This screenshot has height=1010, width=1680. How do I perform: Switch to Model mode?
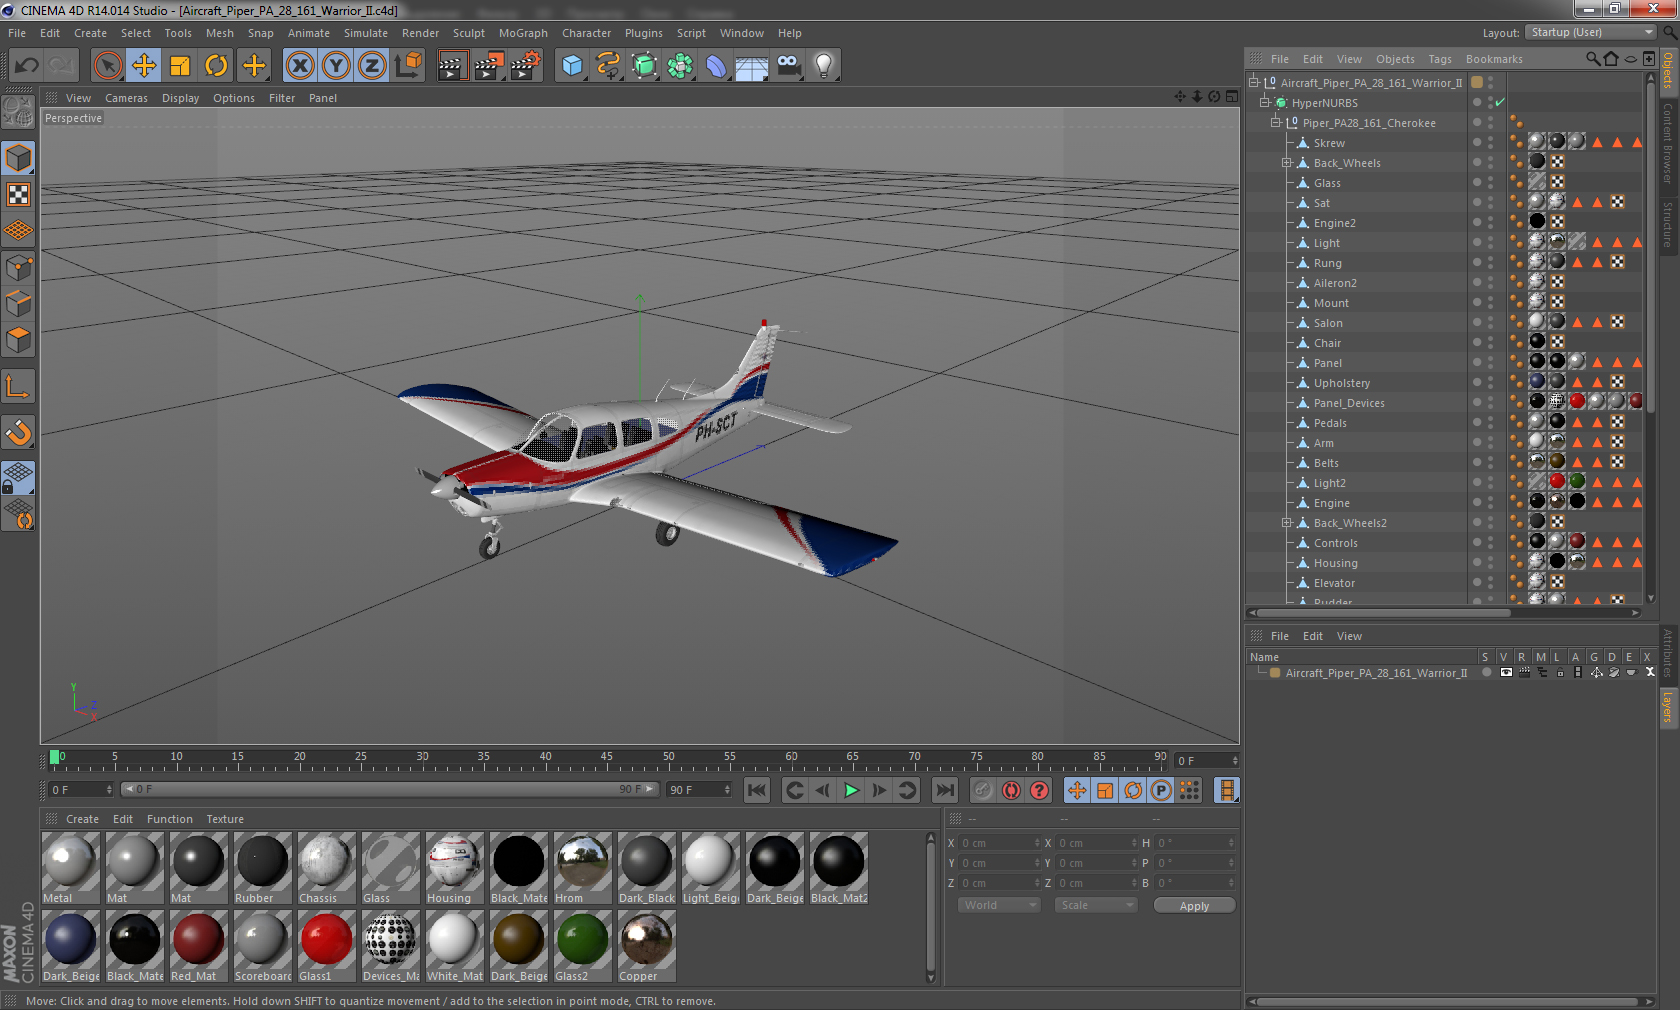19,158
